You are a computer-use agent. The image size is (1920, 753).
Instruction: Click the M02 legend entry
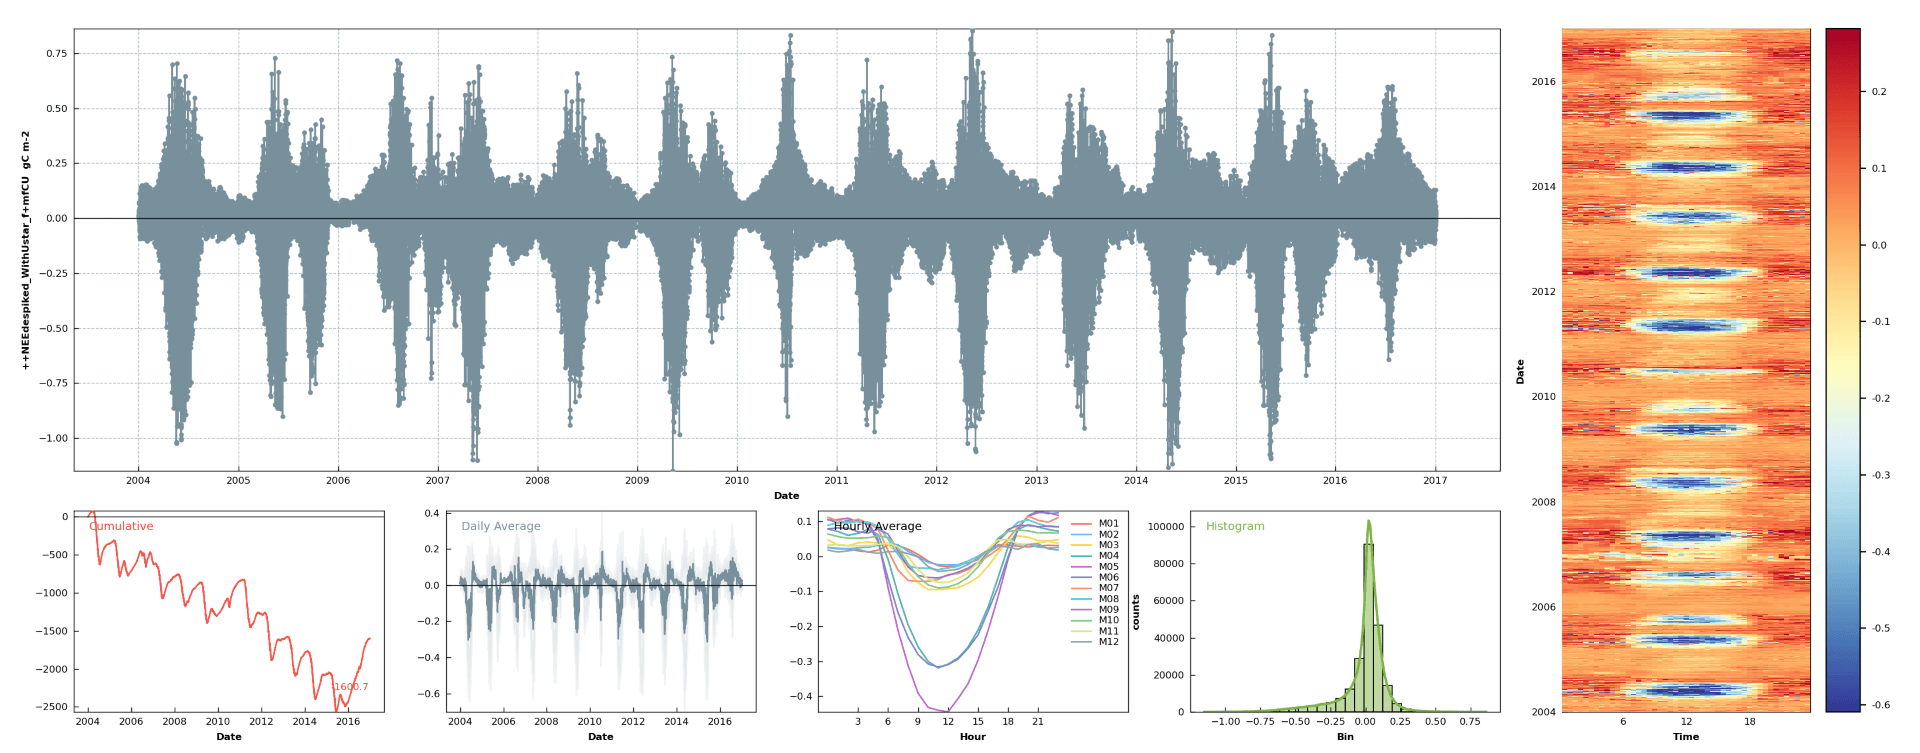pos(1095,534)
